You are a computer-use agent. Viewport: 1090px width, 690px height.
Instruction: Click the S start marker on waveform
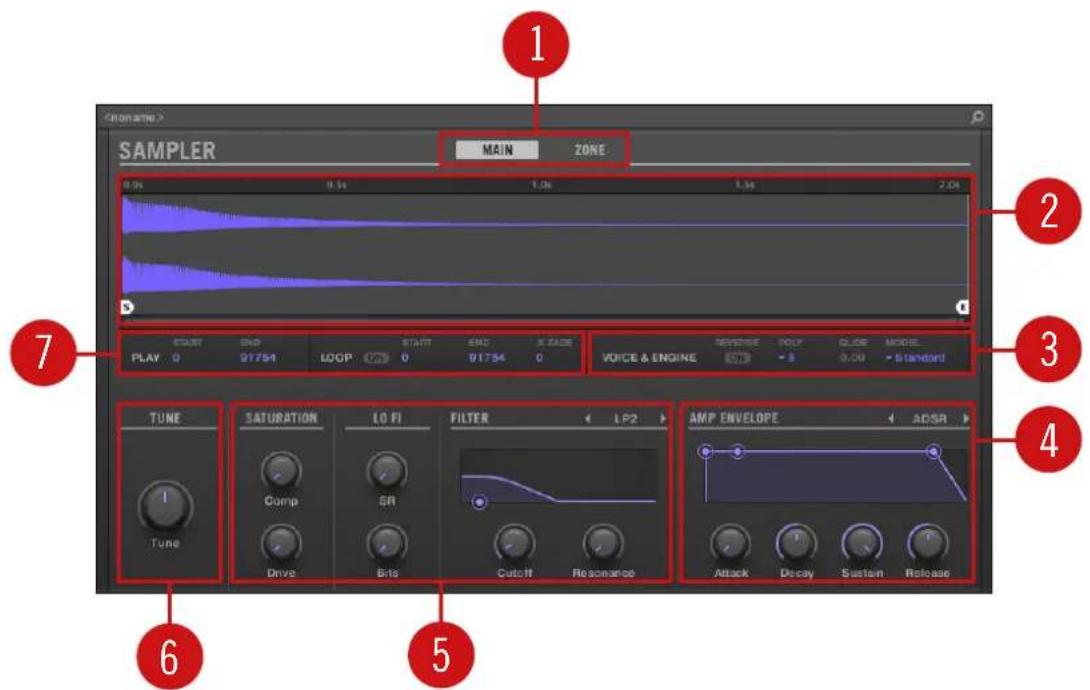(127, 306)
